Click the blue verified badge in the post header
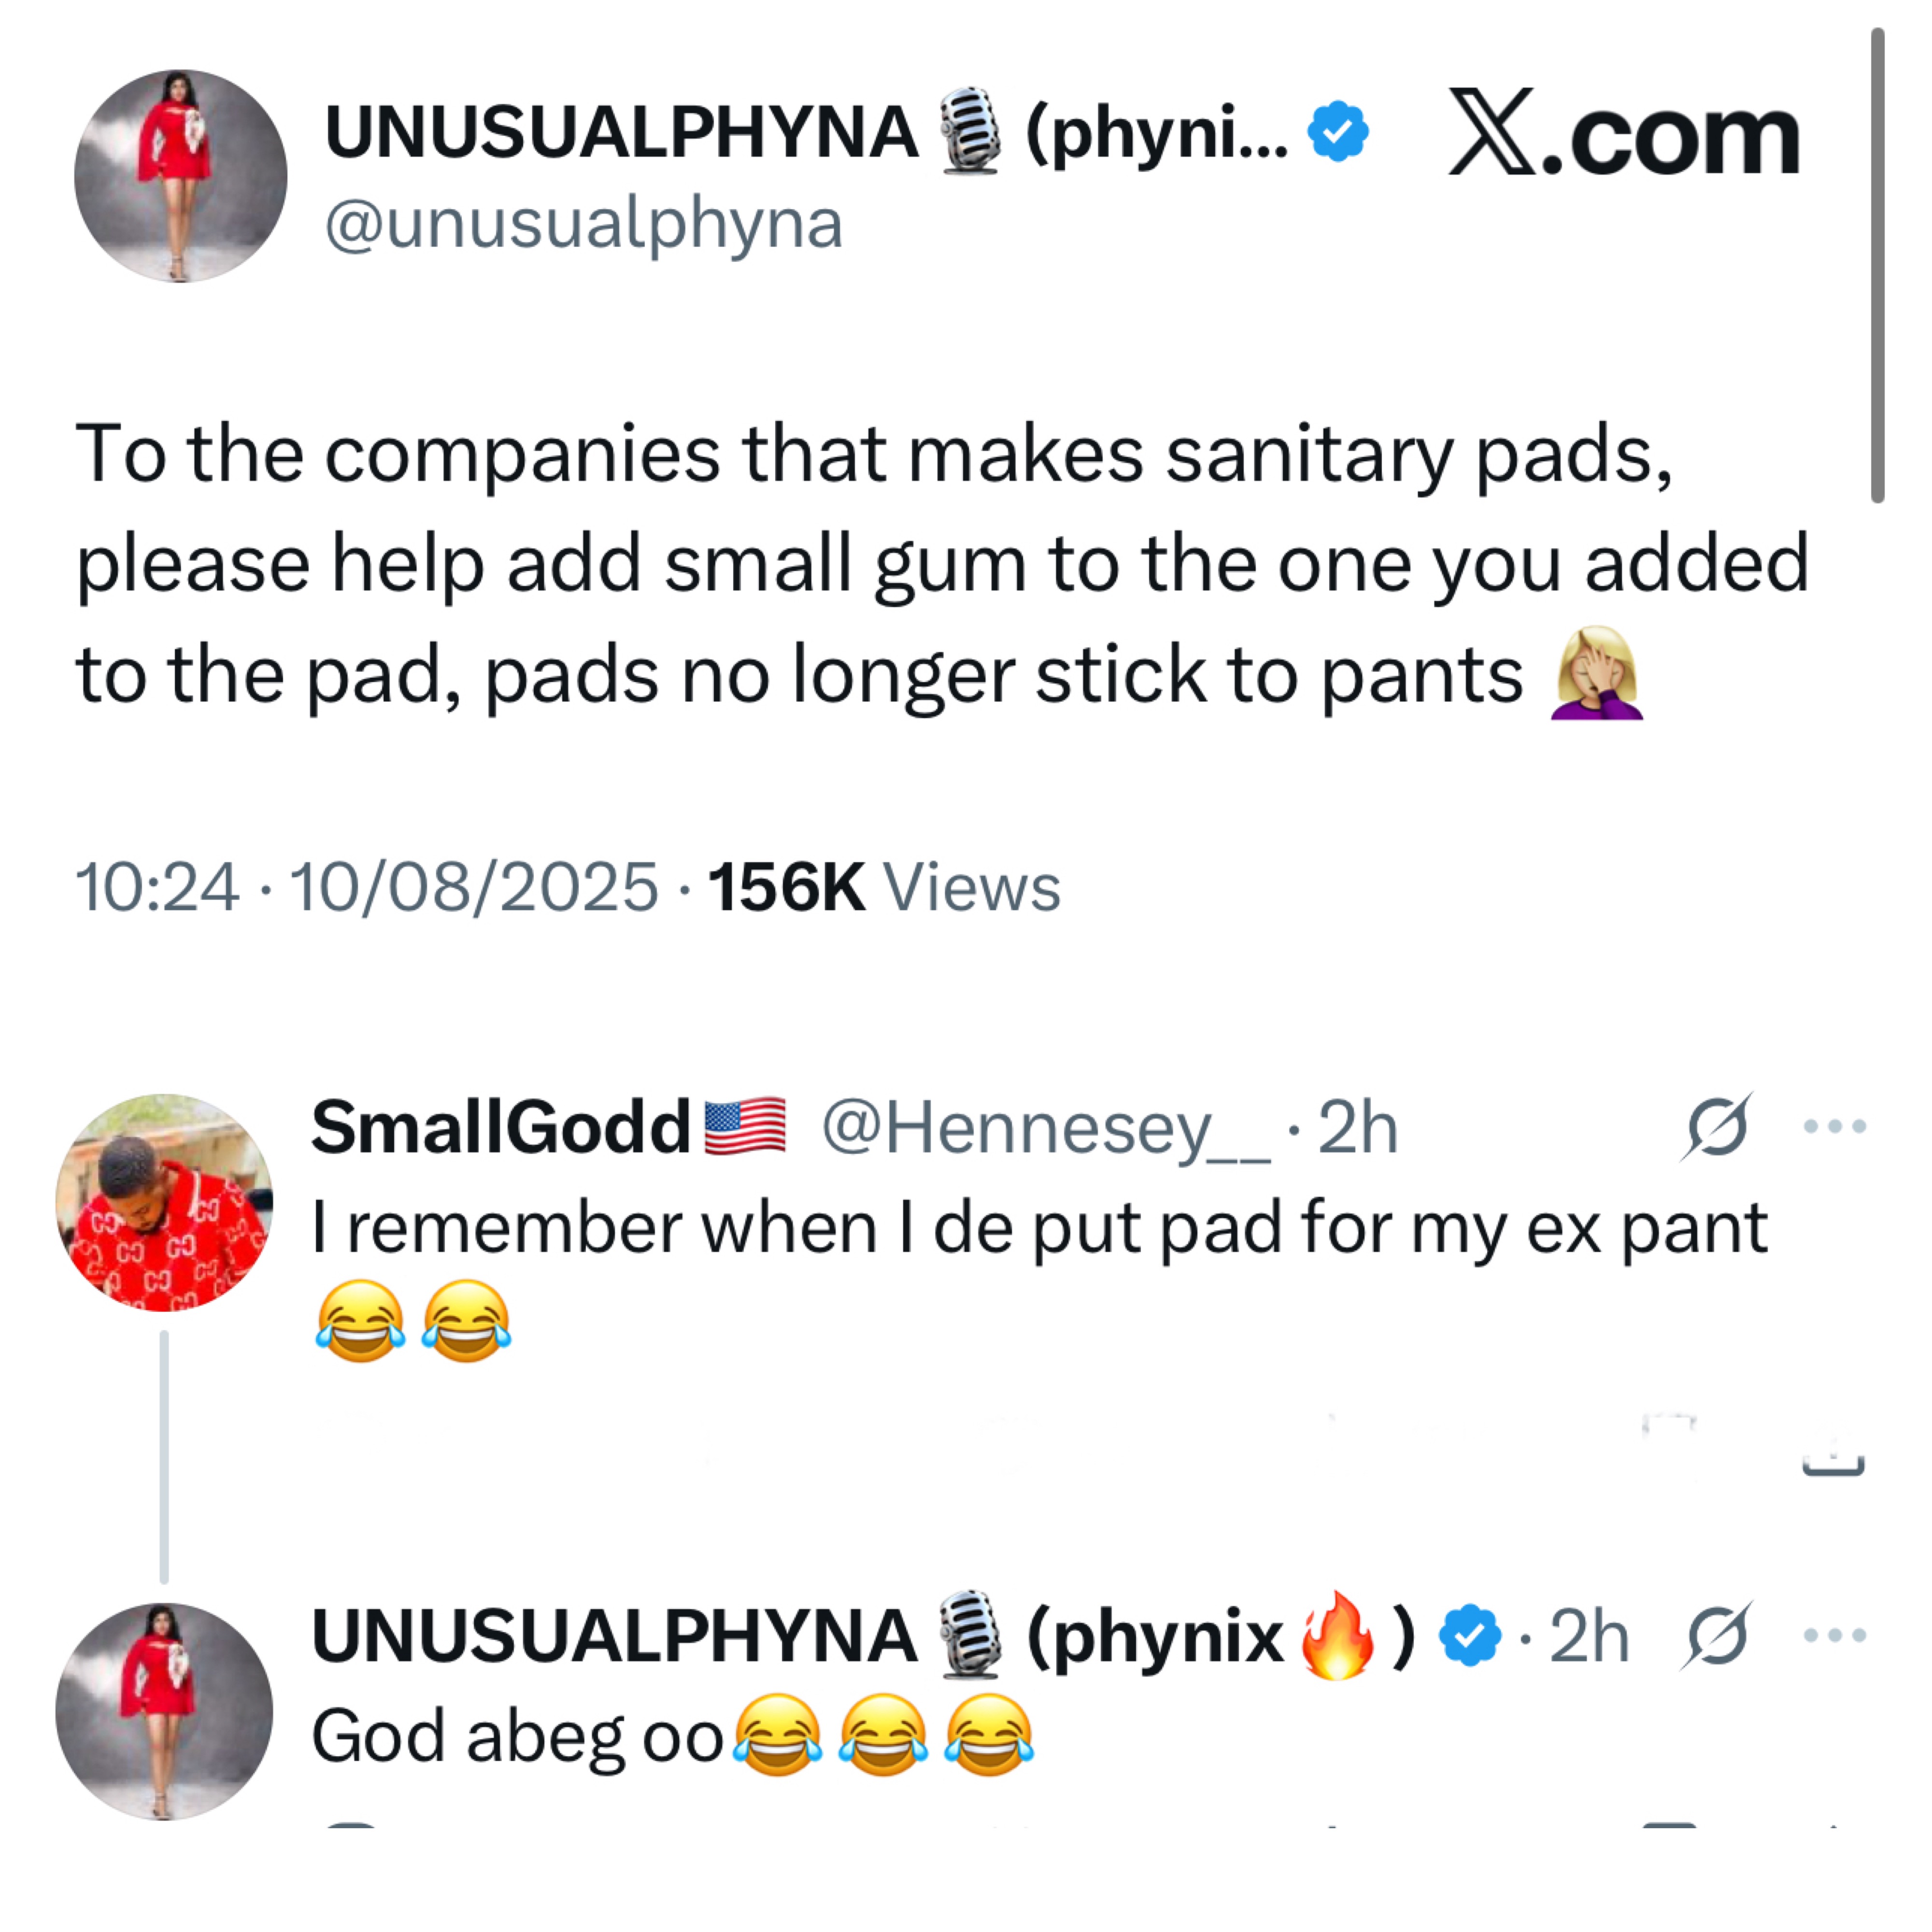Viewport: 1932px width, 1932px height. 1338,131
